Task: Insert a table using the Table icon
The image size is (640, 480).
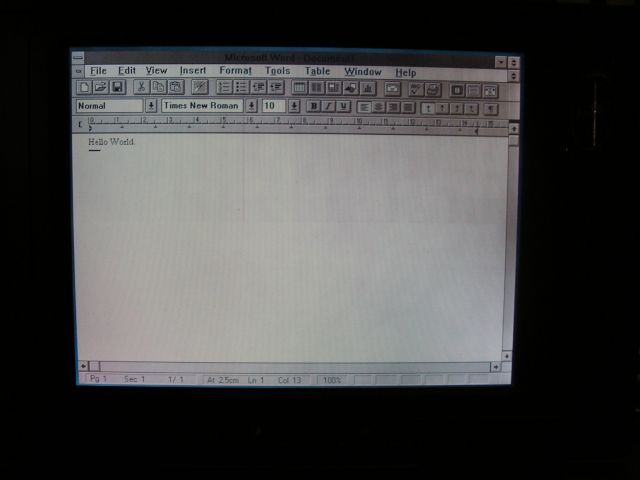Action: pos(299,88)
